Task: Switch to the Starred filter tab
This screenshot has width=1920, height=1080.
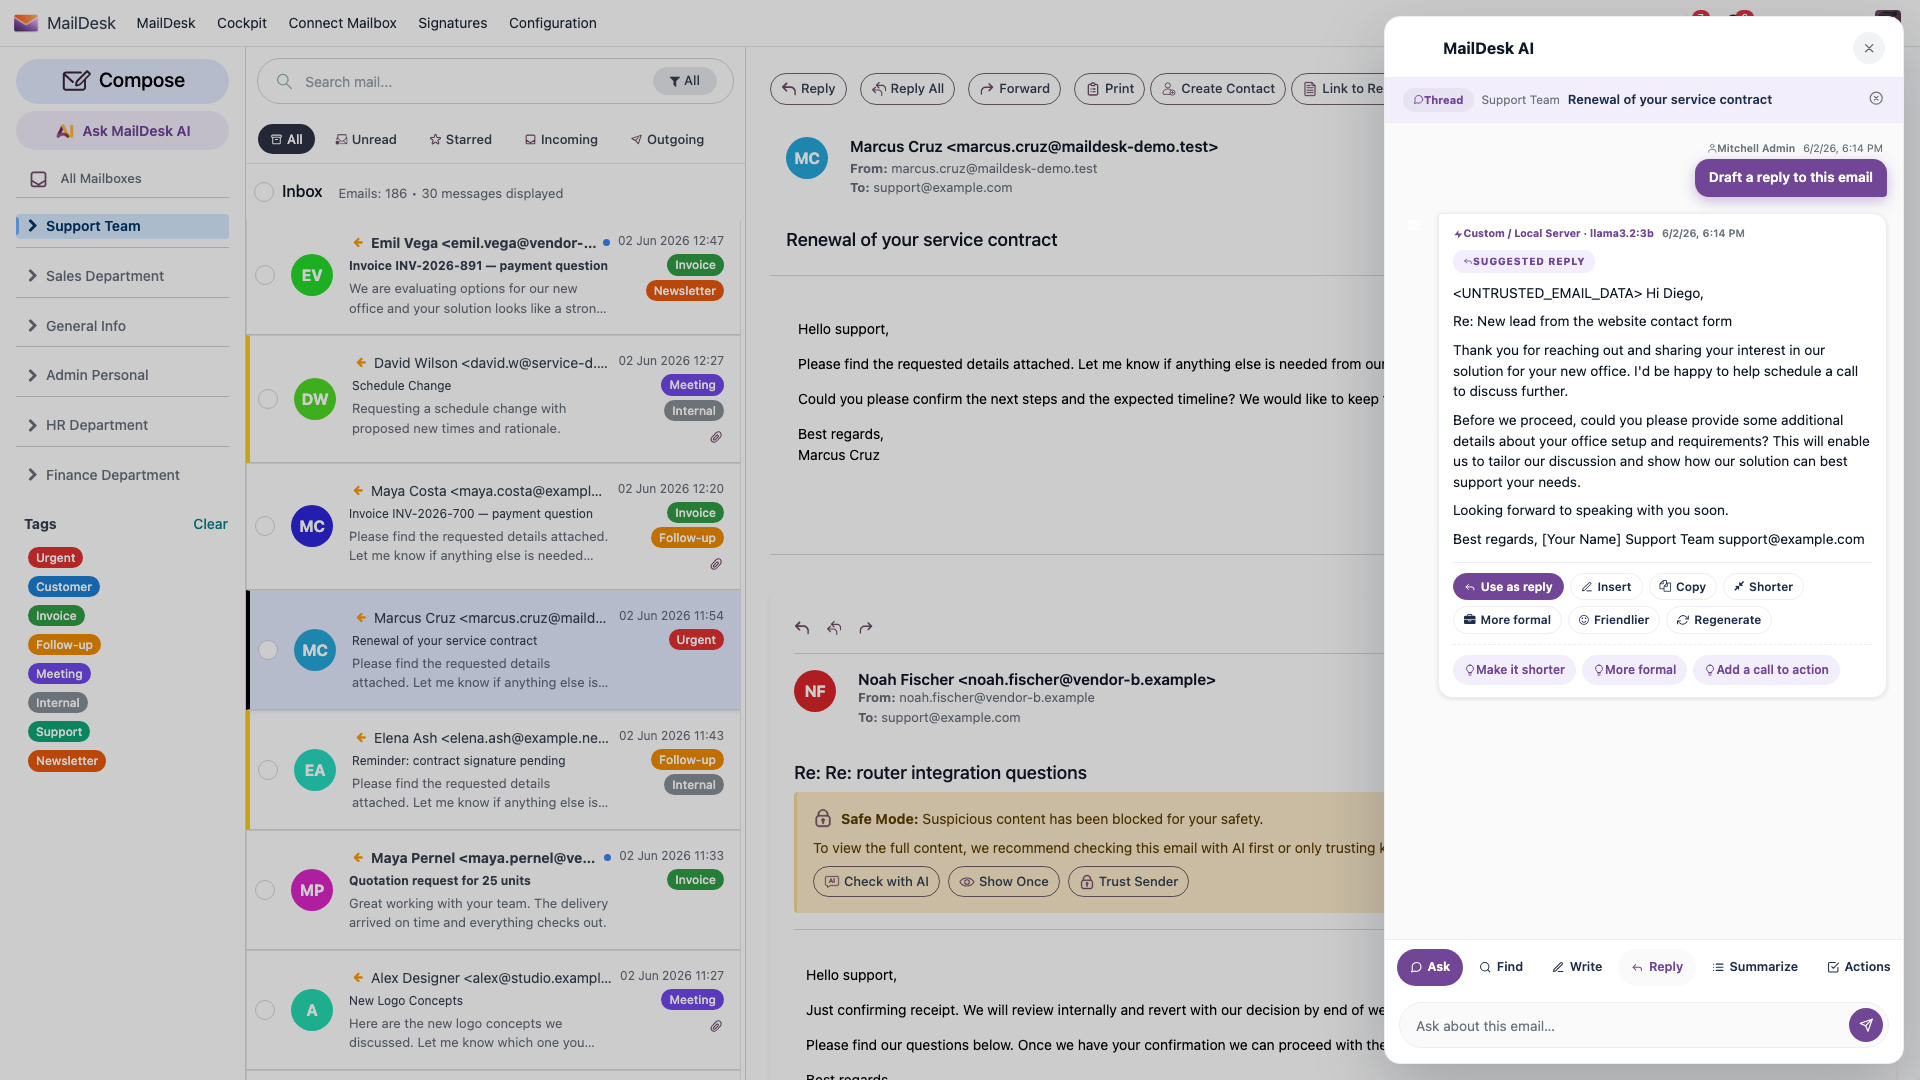Action: coord(461,139)
